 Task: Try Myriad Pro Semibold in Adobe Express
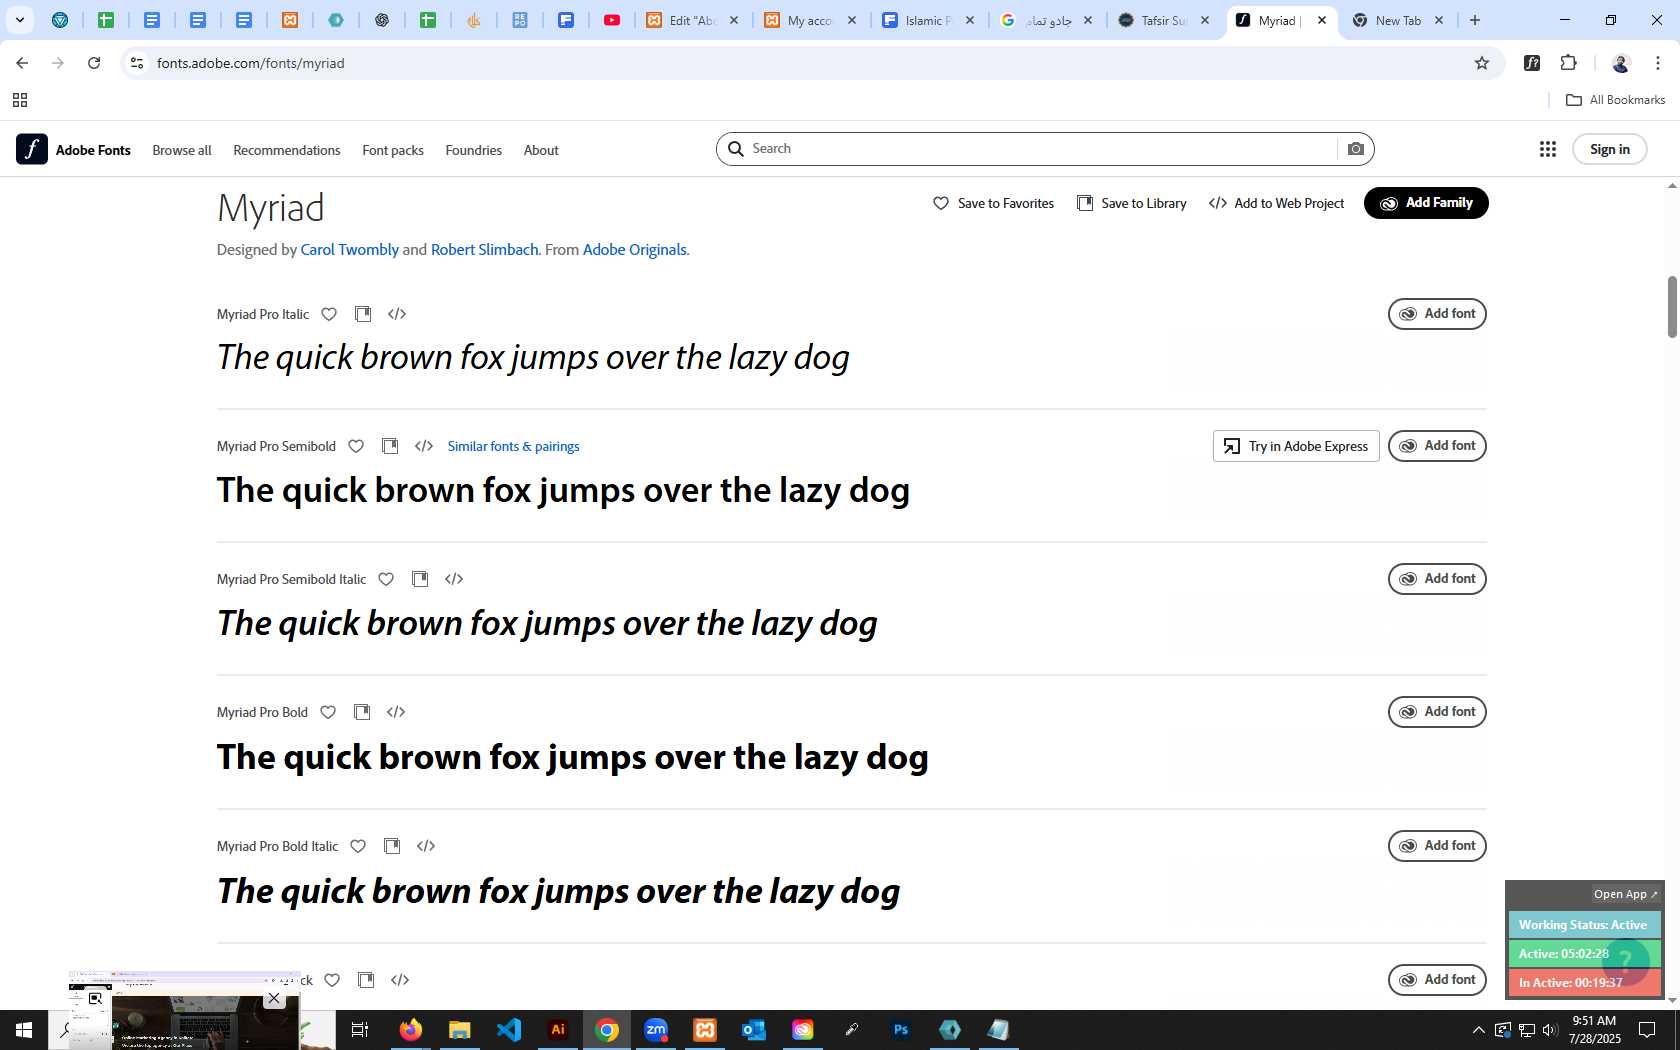[x=1296, y=446]
